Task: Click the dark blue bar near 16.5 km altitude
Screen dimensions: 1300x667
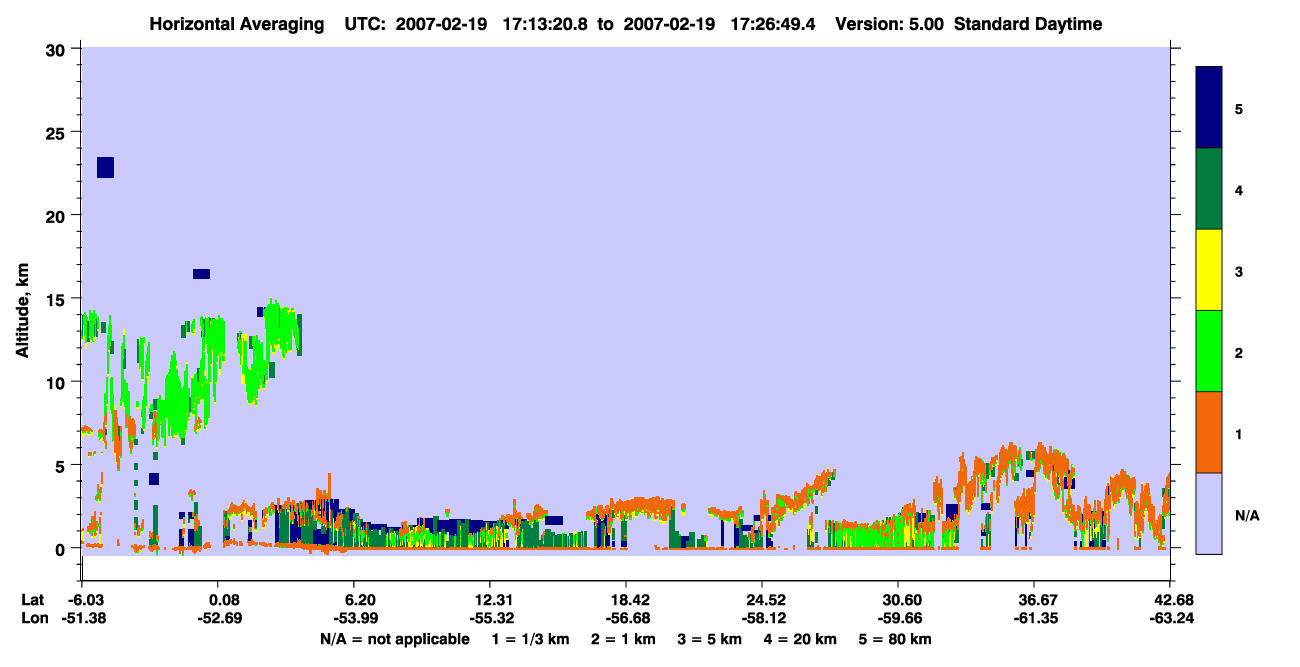Action: click(201, 274)
